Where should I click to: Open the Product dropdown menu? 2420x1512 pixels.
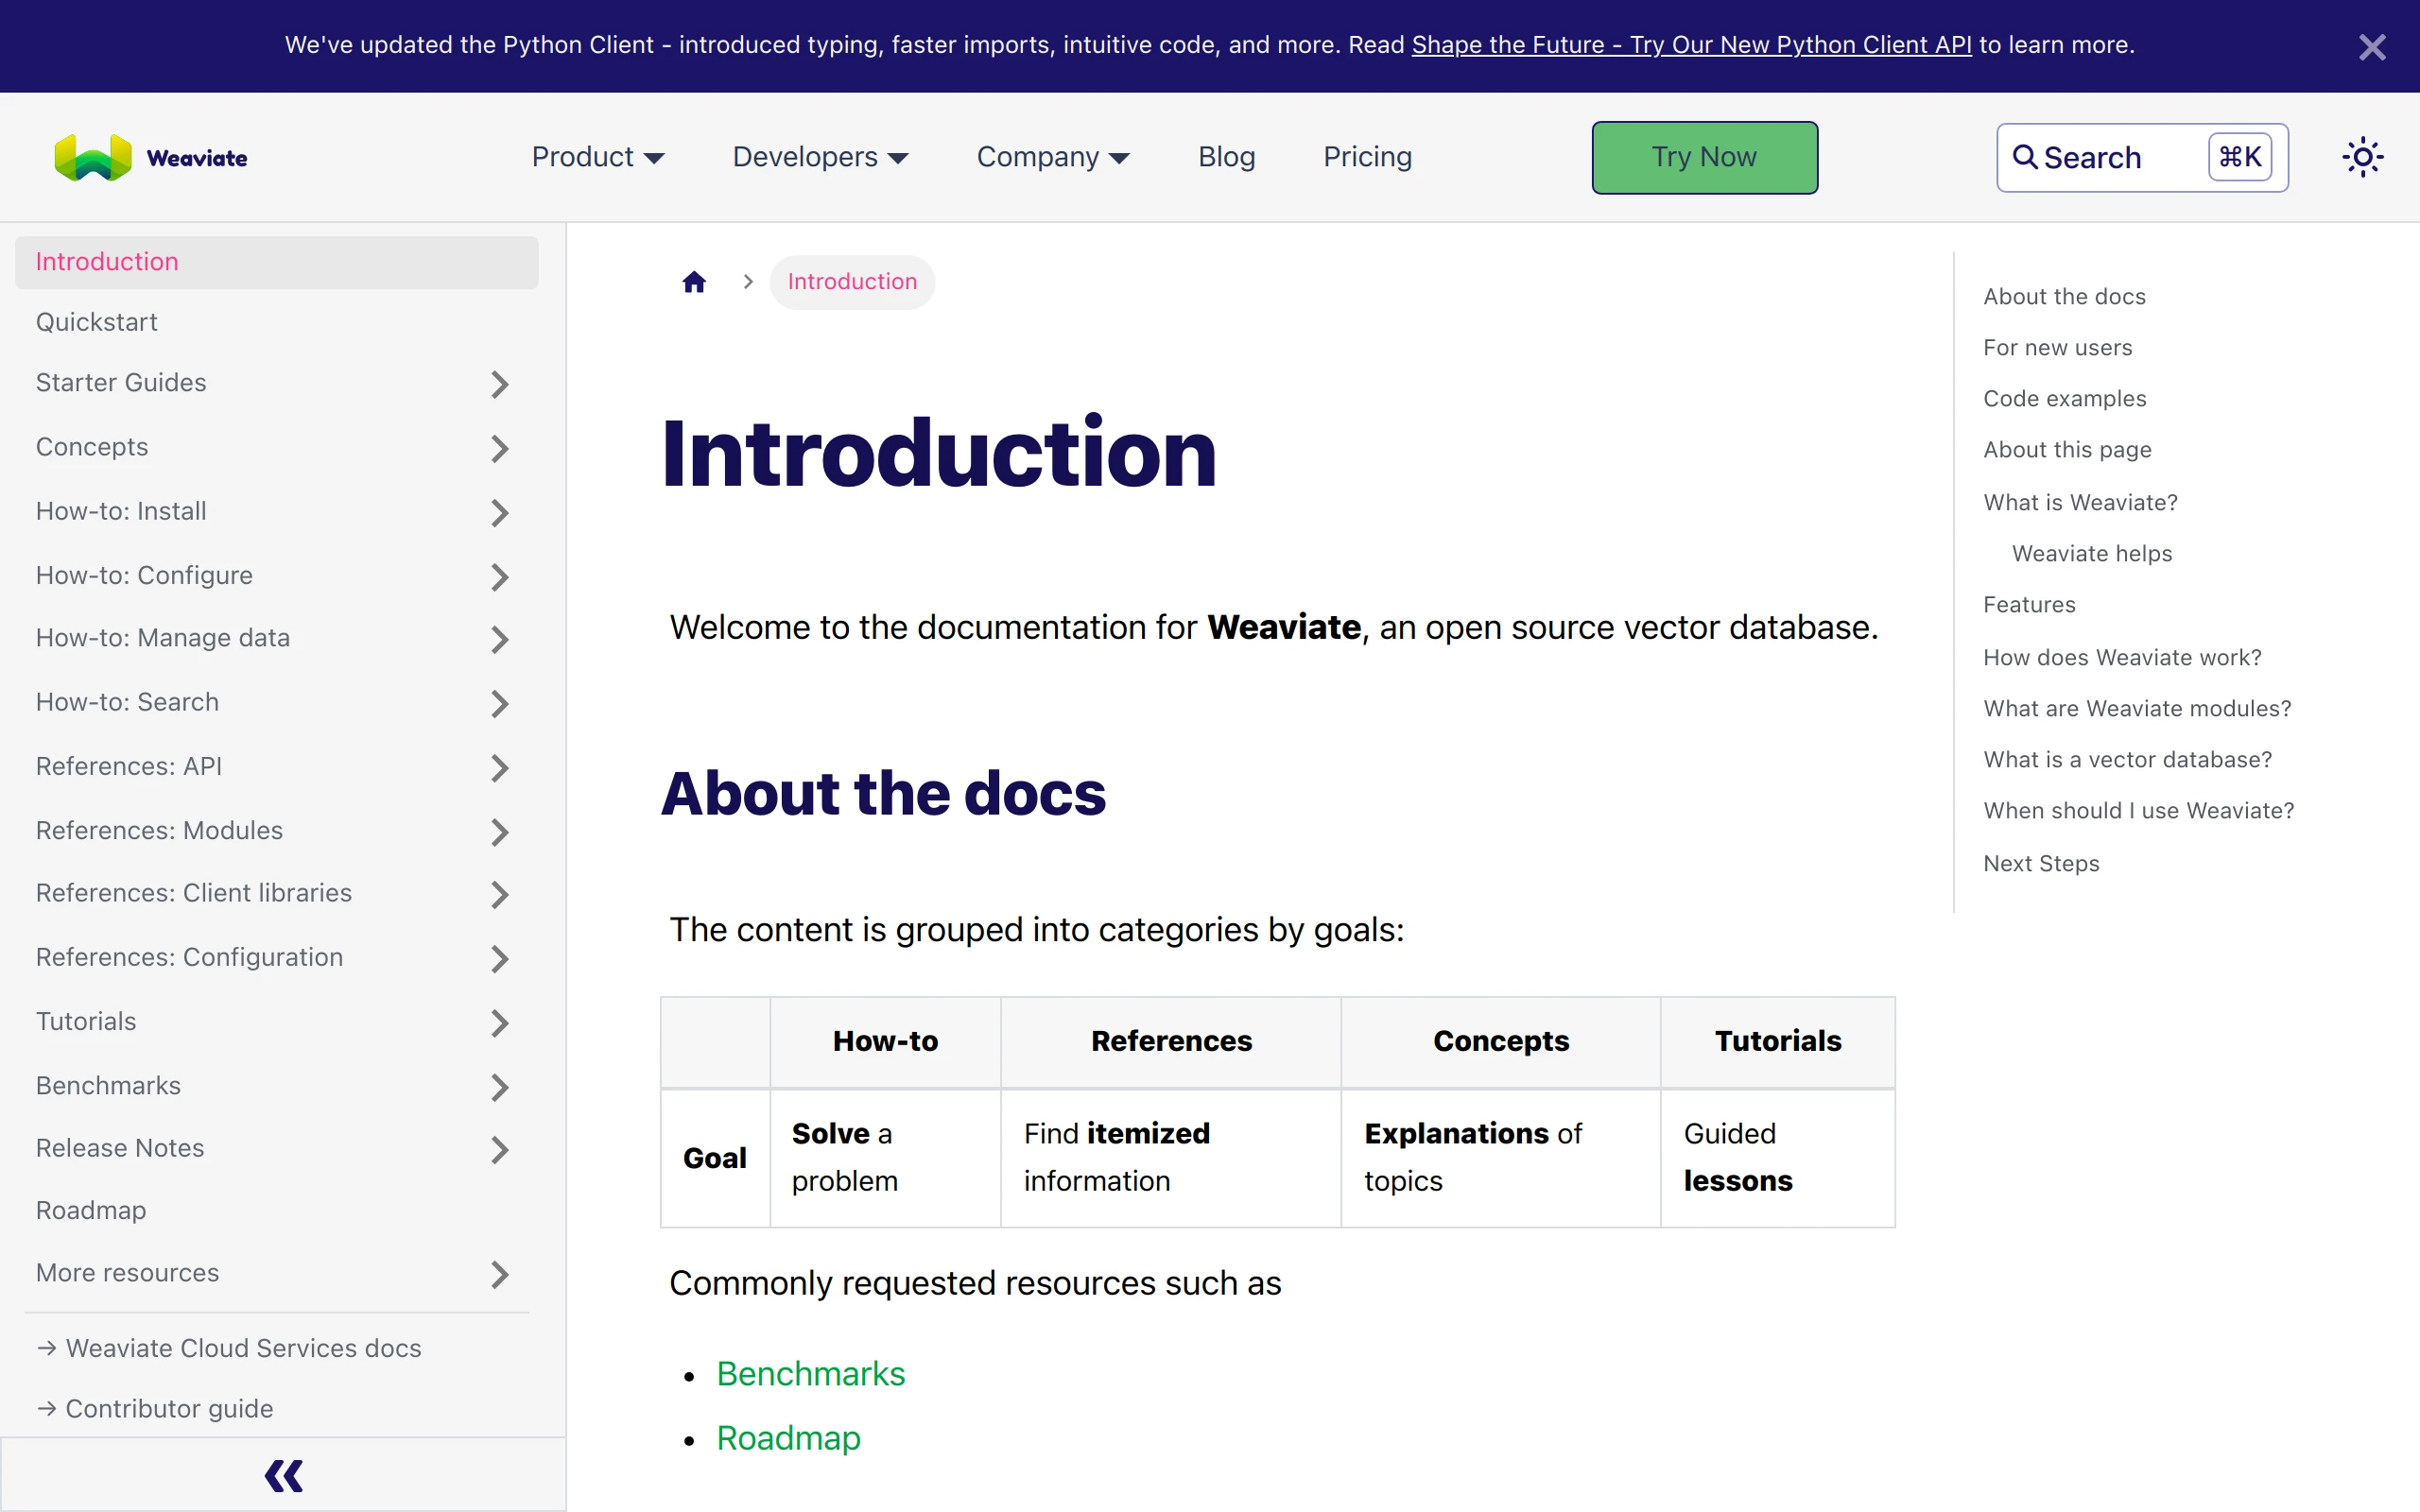(x=598, y=157)
